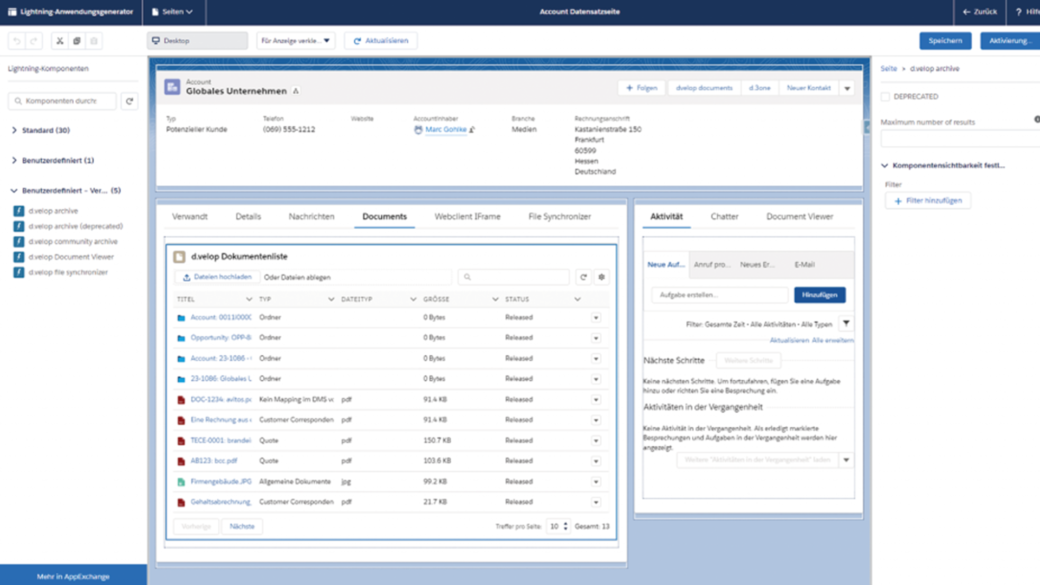Switch to the File Synchronizer tab
Viewport: 1040px width, 585px height.
coord(559,217)
